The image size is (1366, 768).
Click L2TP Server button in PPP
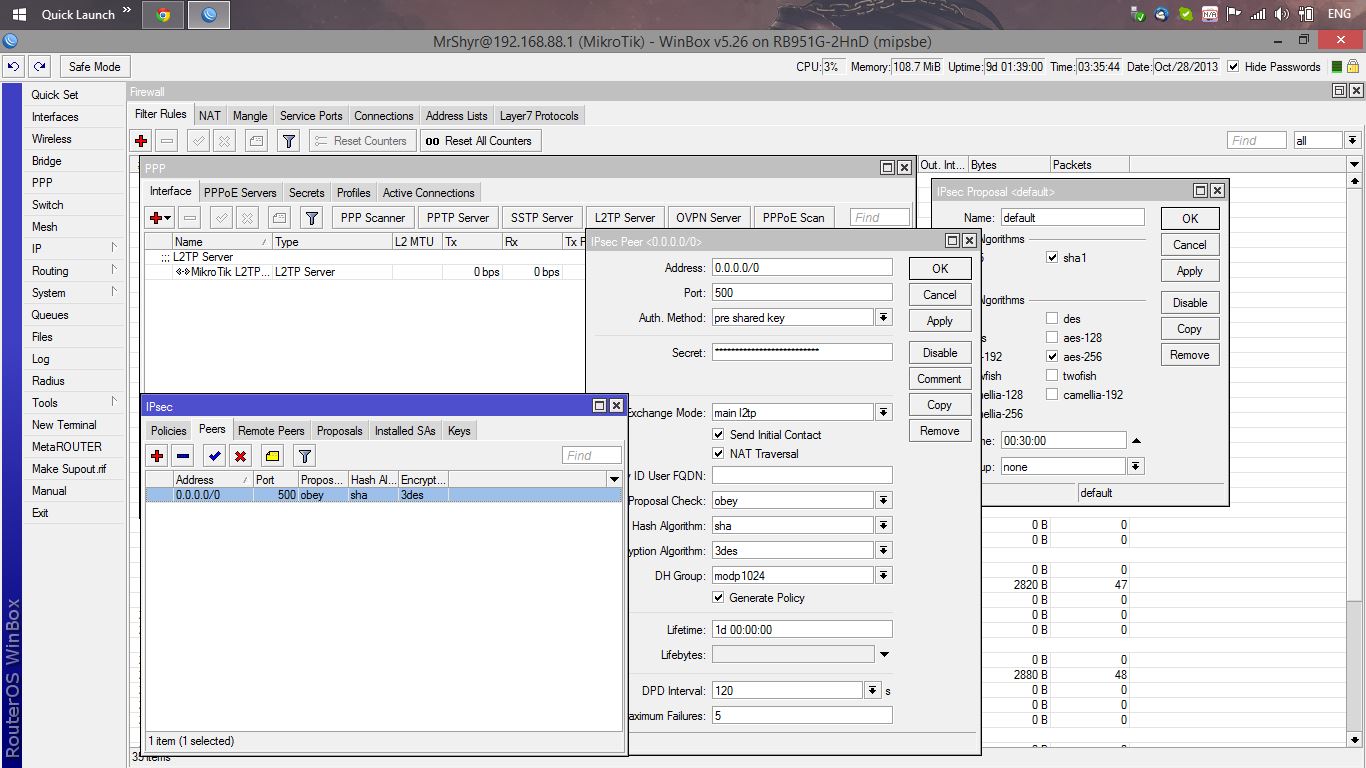pyautogui.click(x=625, y=217)
